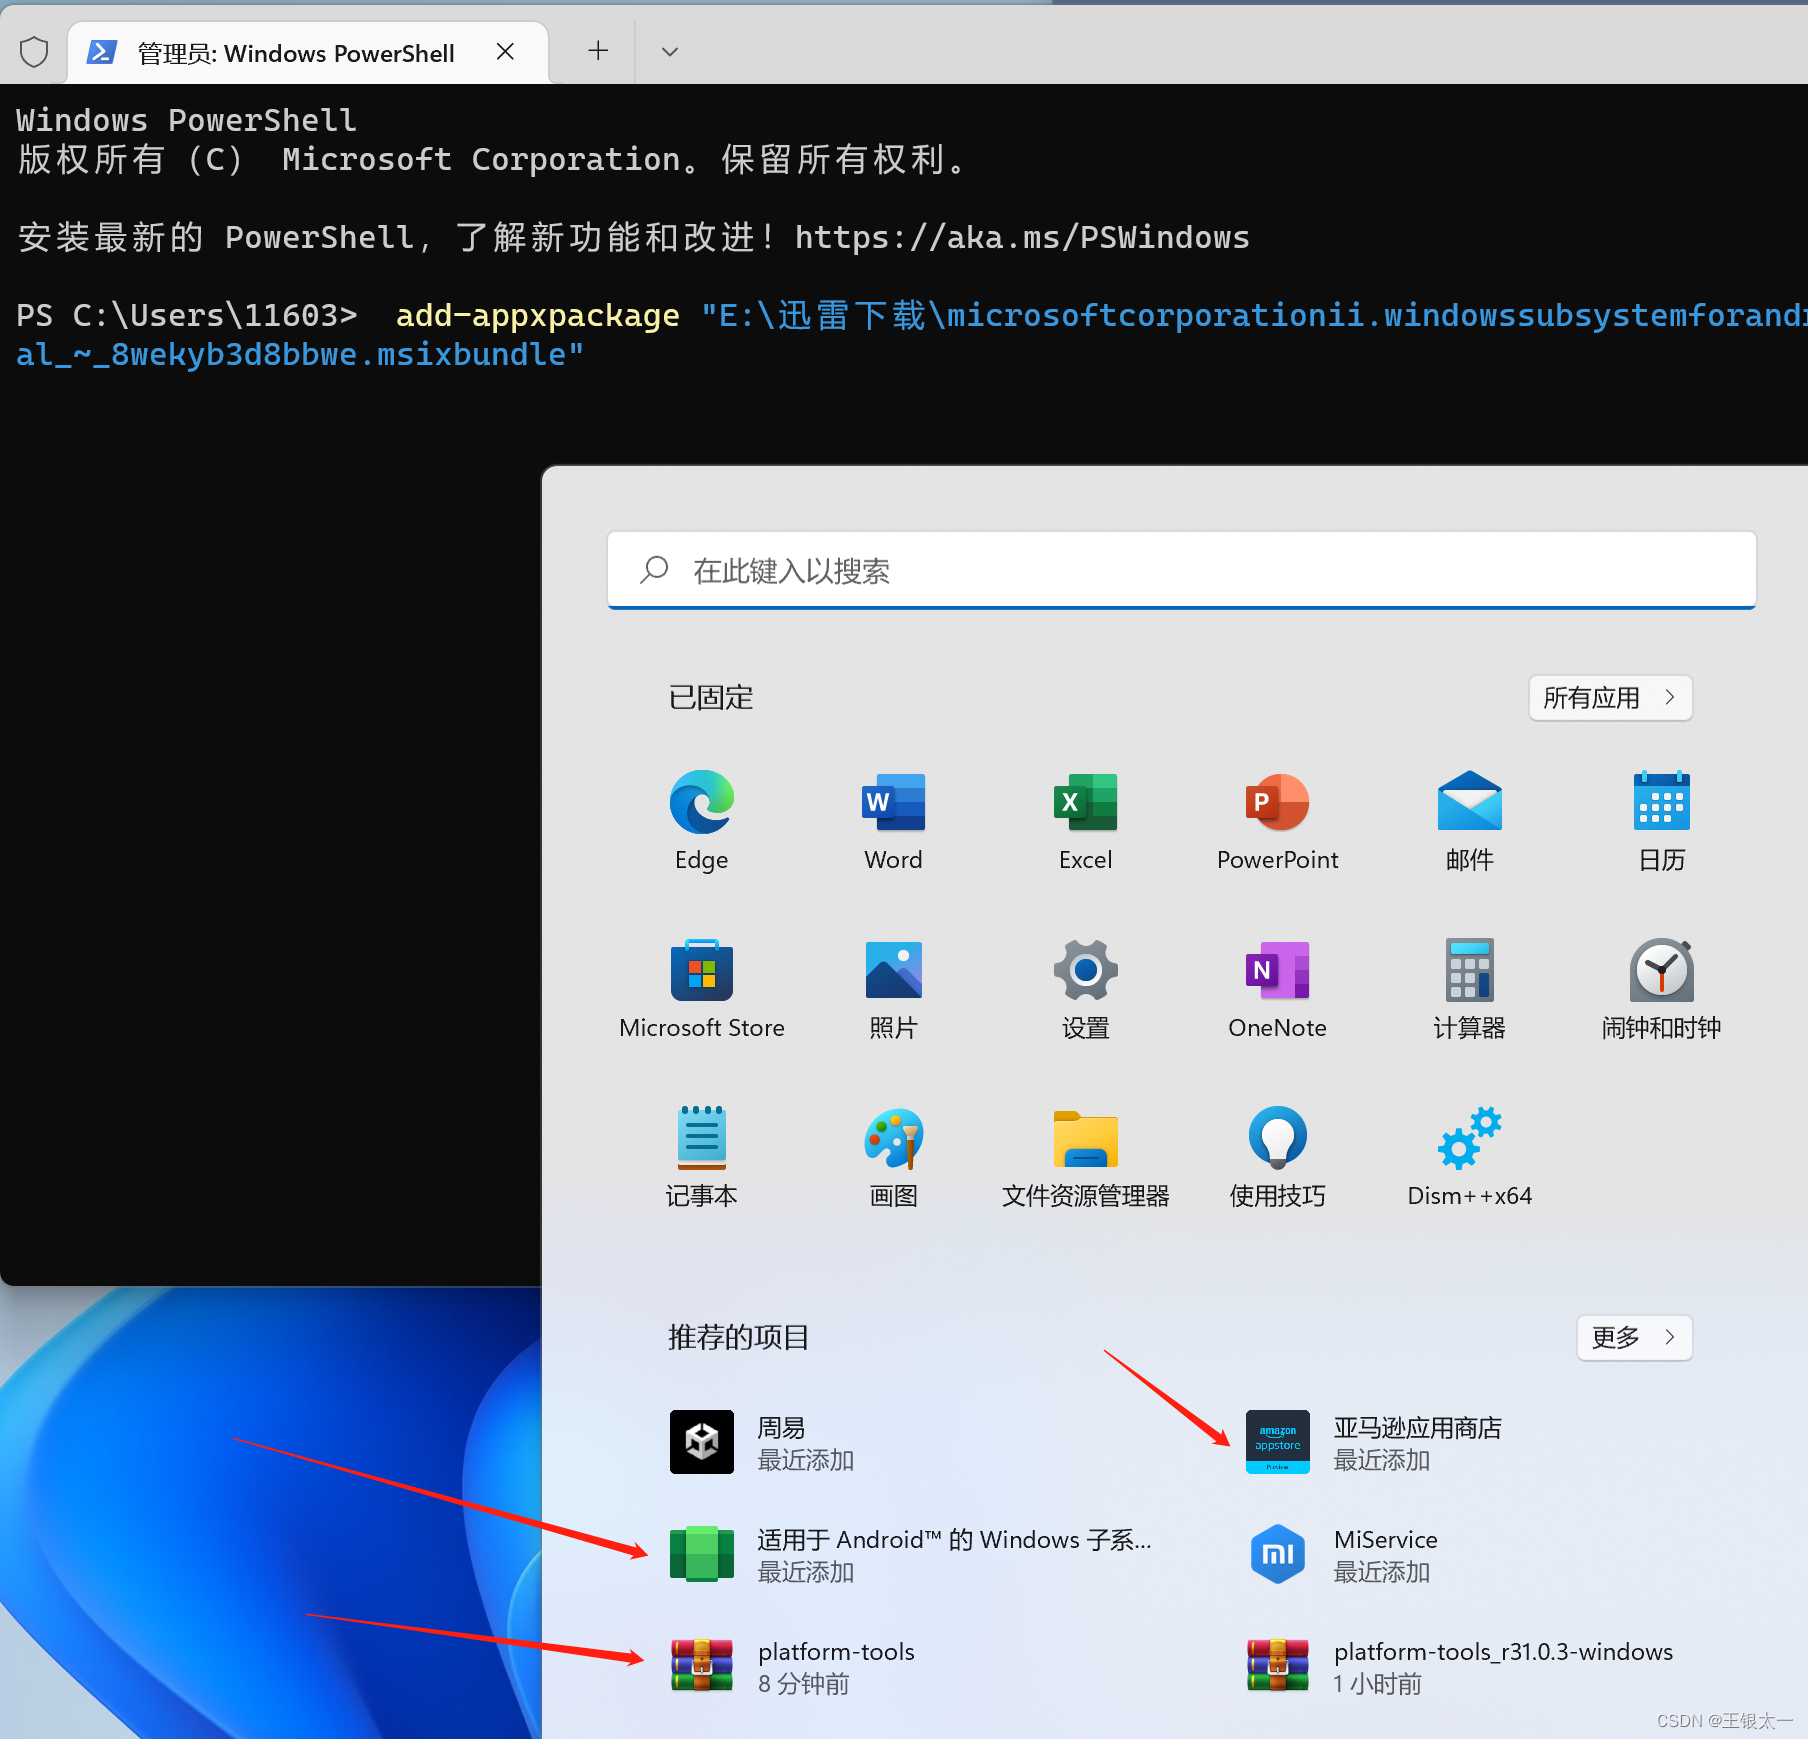1808x1739 pixels.
Task: Open 闹钟和时钟 clock app
Action: [x=1661, y=988]
